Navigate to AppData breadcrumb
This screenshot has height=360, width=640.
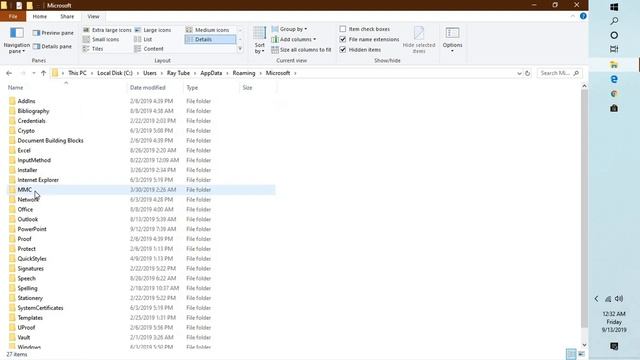click(x=211, y=73)
